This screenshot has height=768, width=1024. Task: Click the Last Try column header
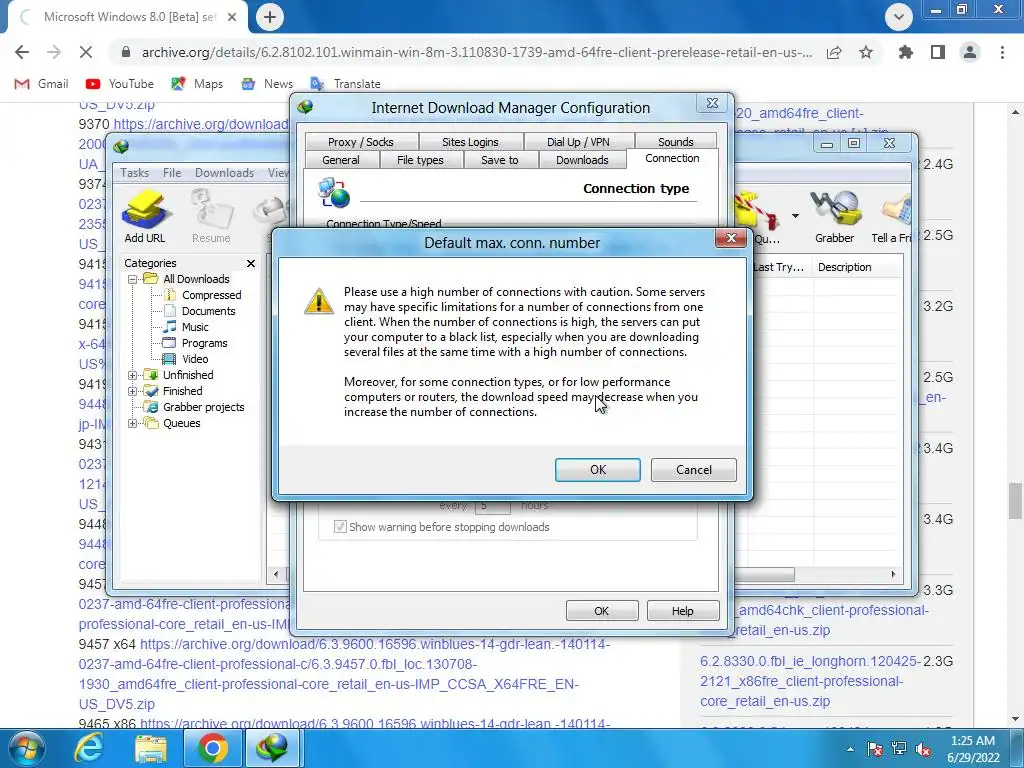coord(778,267)
